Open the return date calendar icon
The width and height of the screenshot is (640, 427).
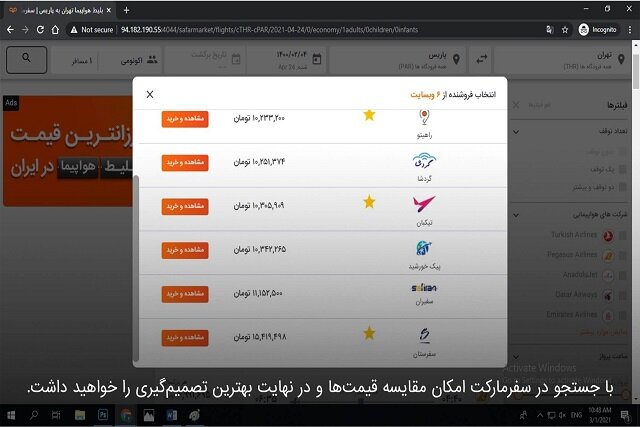click(x=236, y=59)
